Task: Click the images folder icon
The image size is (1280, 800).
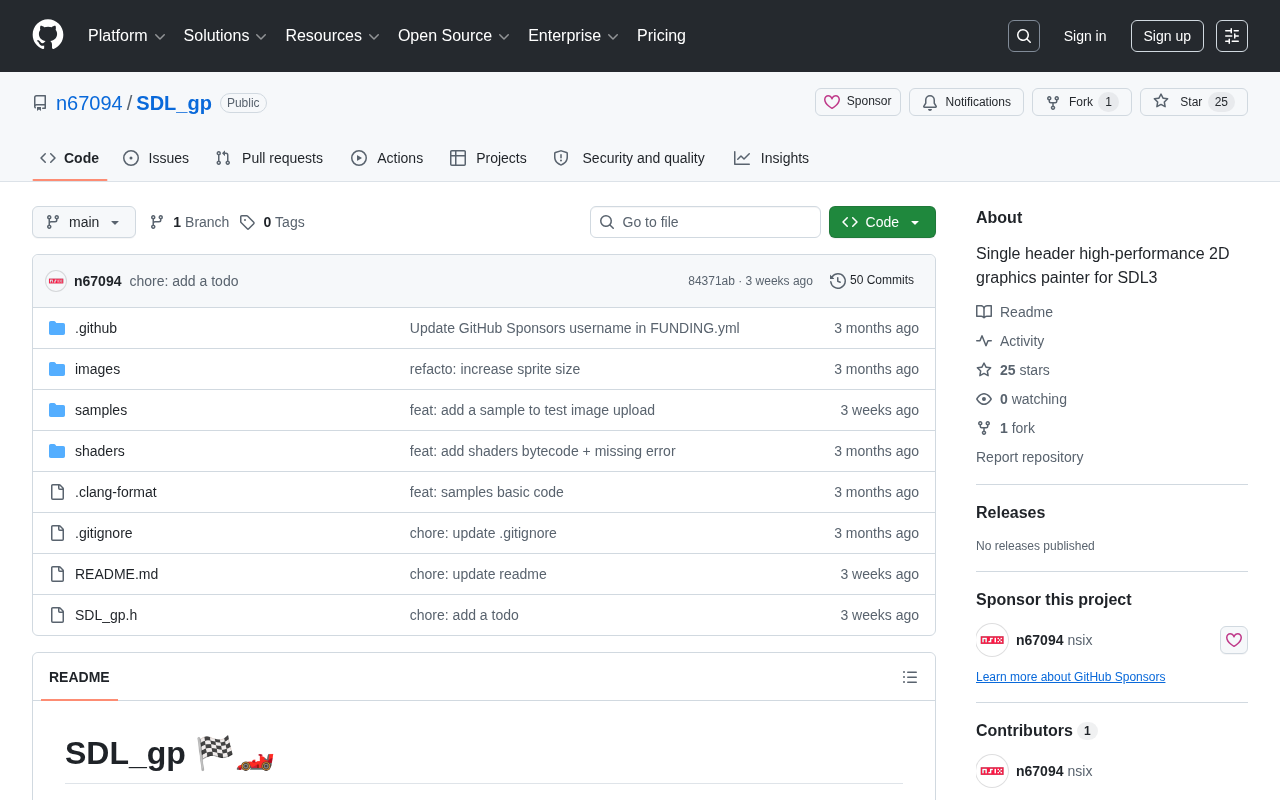Action: click(x=57, y=369)
